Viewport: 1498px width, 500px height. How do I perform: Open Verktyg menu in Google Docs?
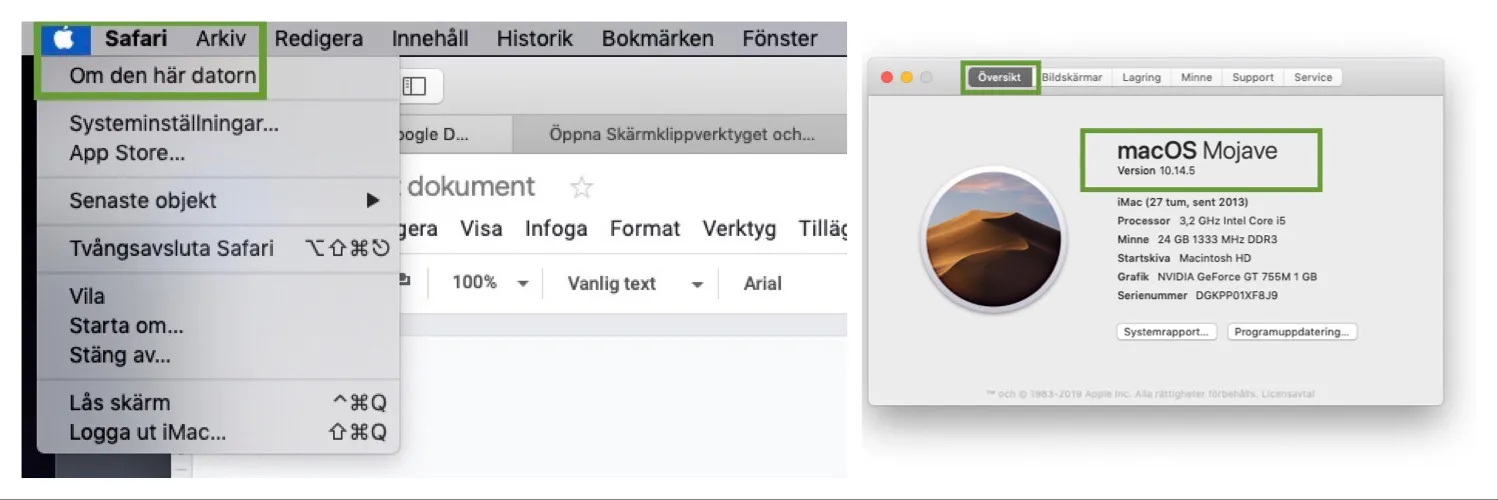click(739, 229)
